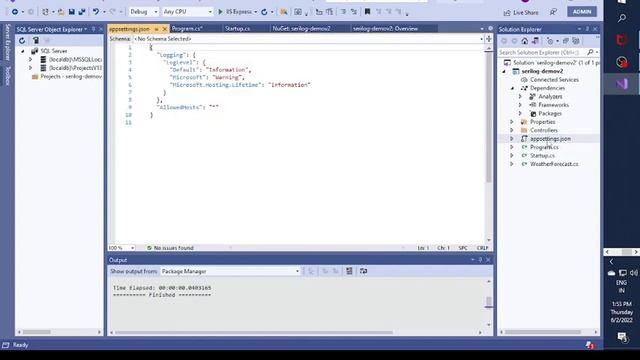Select Connected Services in Solution Explorer
Viewport: 640px width, 360px height.
(x=554, y=80)
